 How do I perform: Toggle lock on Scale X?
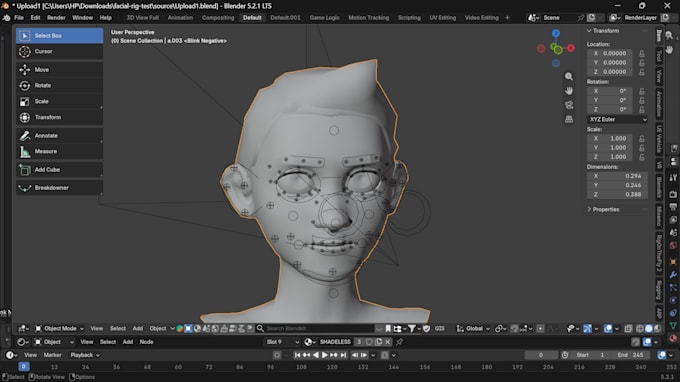(642, 139)
